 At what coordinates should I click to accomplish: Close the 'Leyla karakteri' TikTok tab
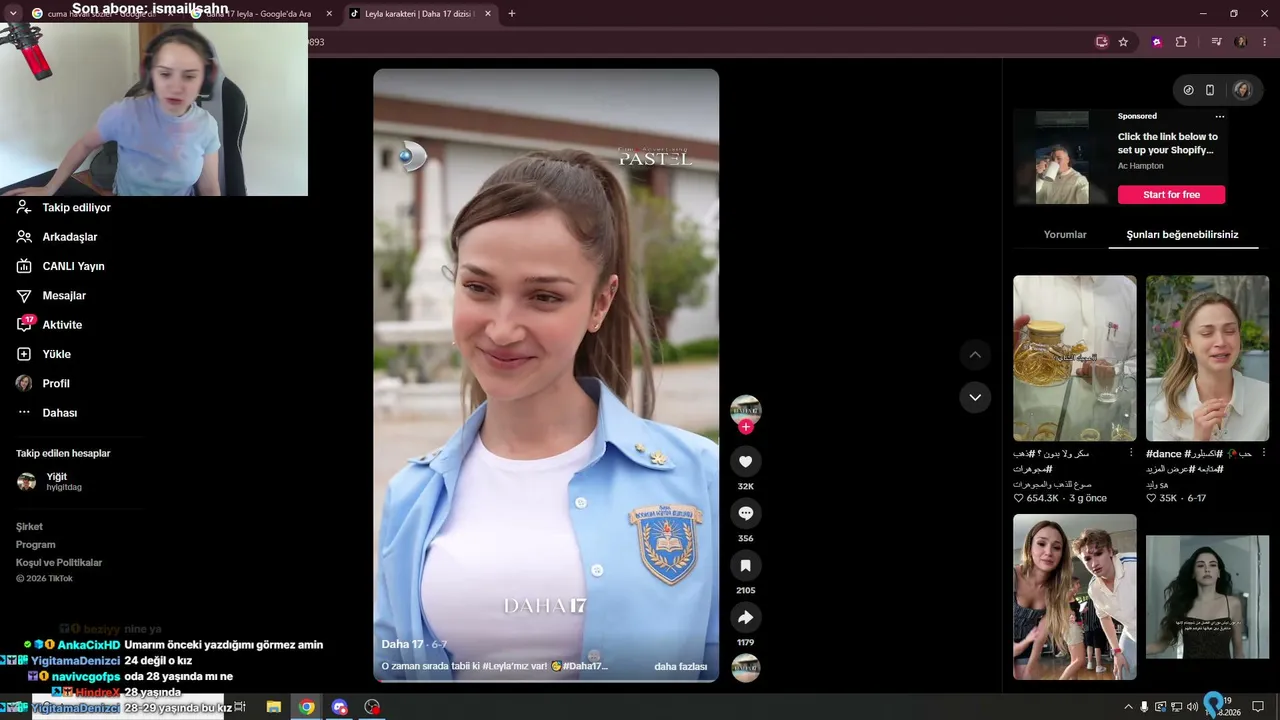click(x=488, y=14)
